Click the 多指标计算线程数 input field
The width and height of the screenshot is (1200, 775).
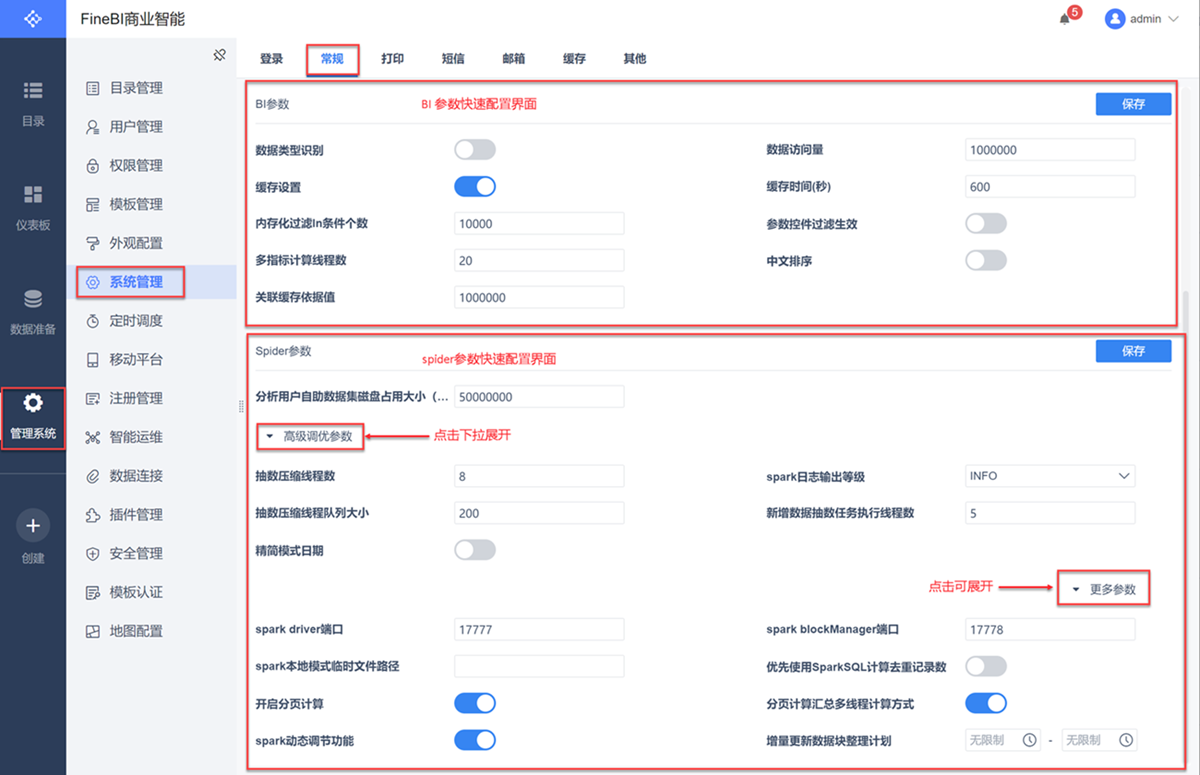click(539, 261)
